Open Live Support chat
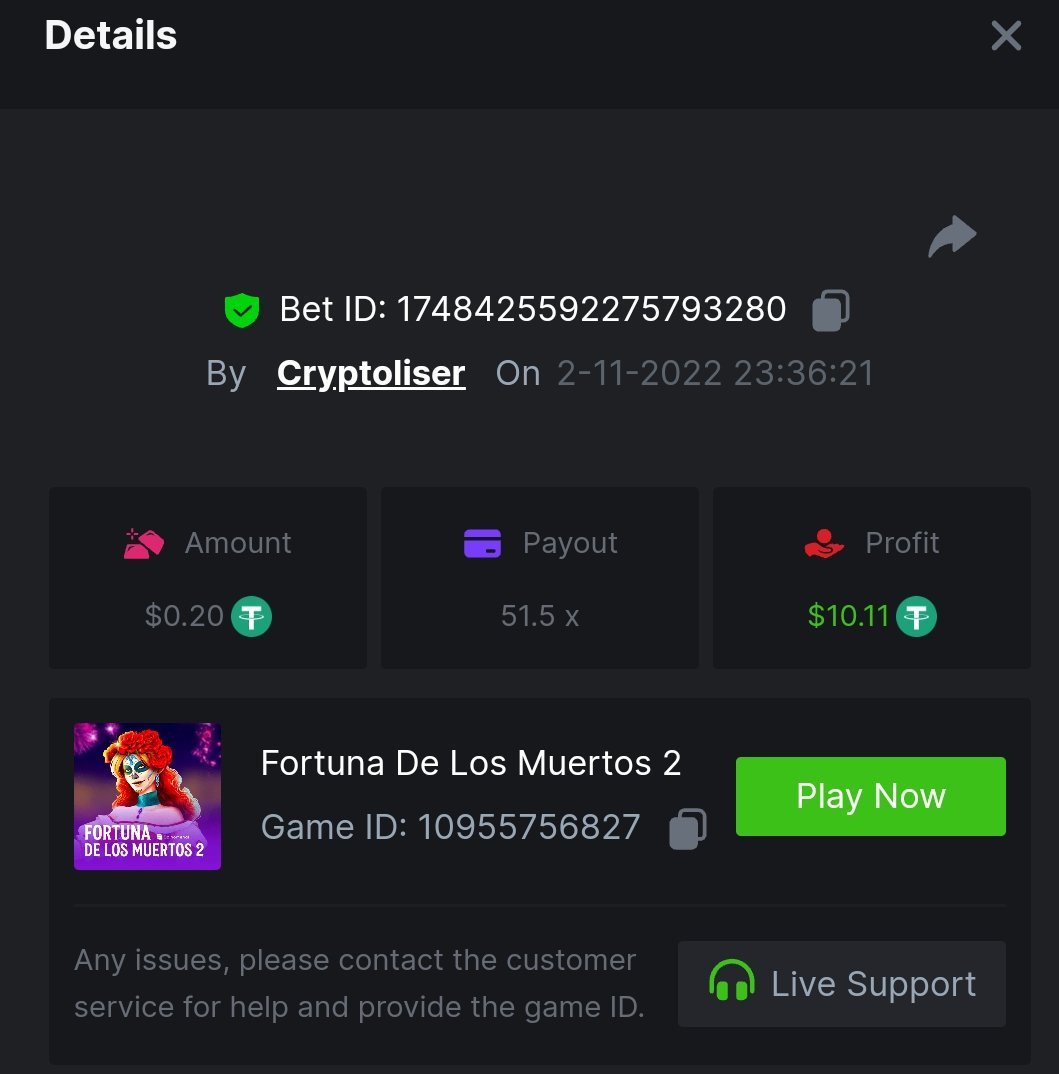This screenshot has width=1059, height=1074. pos(841,983)
